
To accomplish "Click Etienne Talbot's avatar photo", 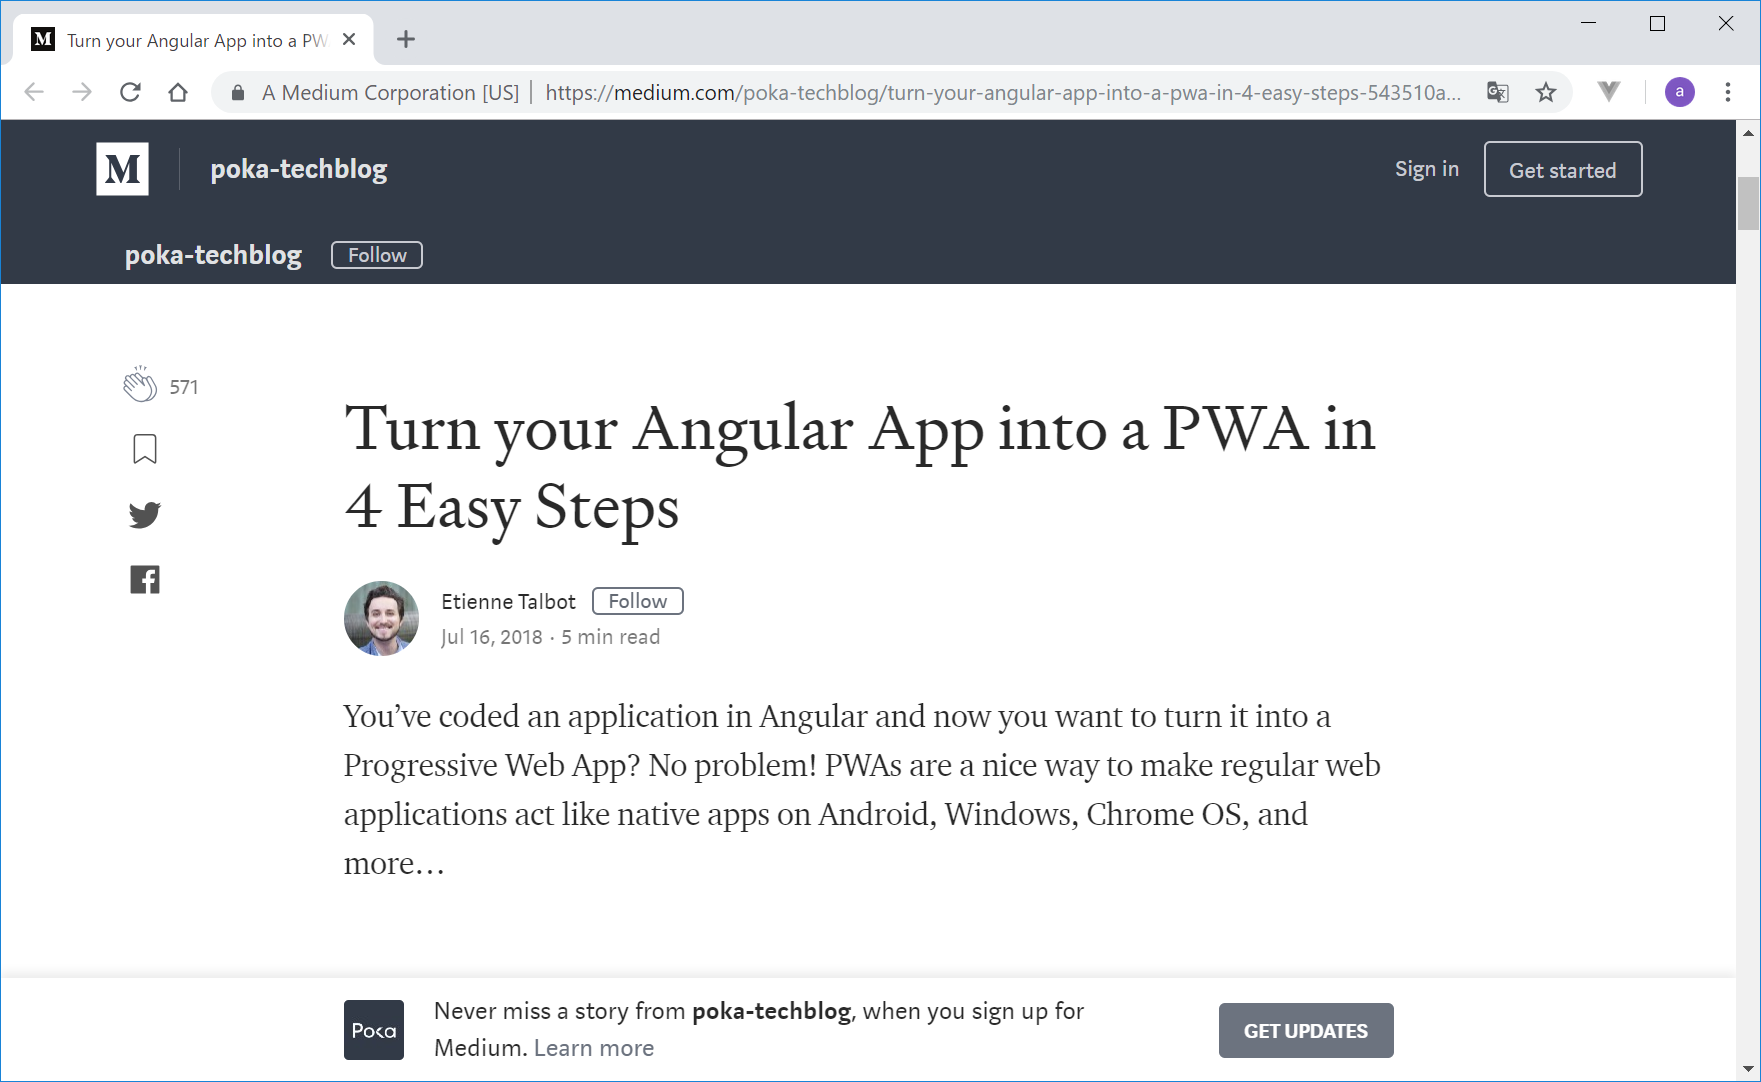I will point(381,618).
